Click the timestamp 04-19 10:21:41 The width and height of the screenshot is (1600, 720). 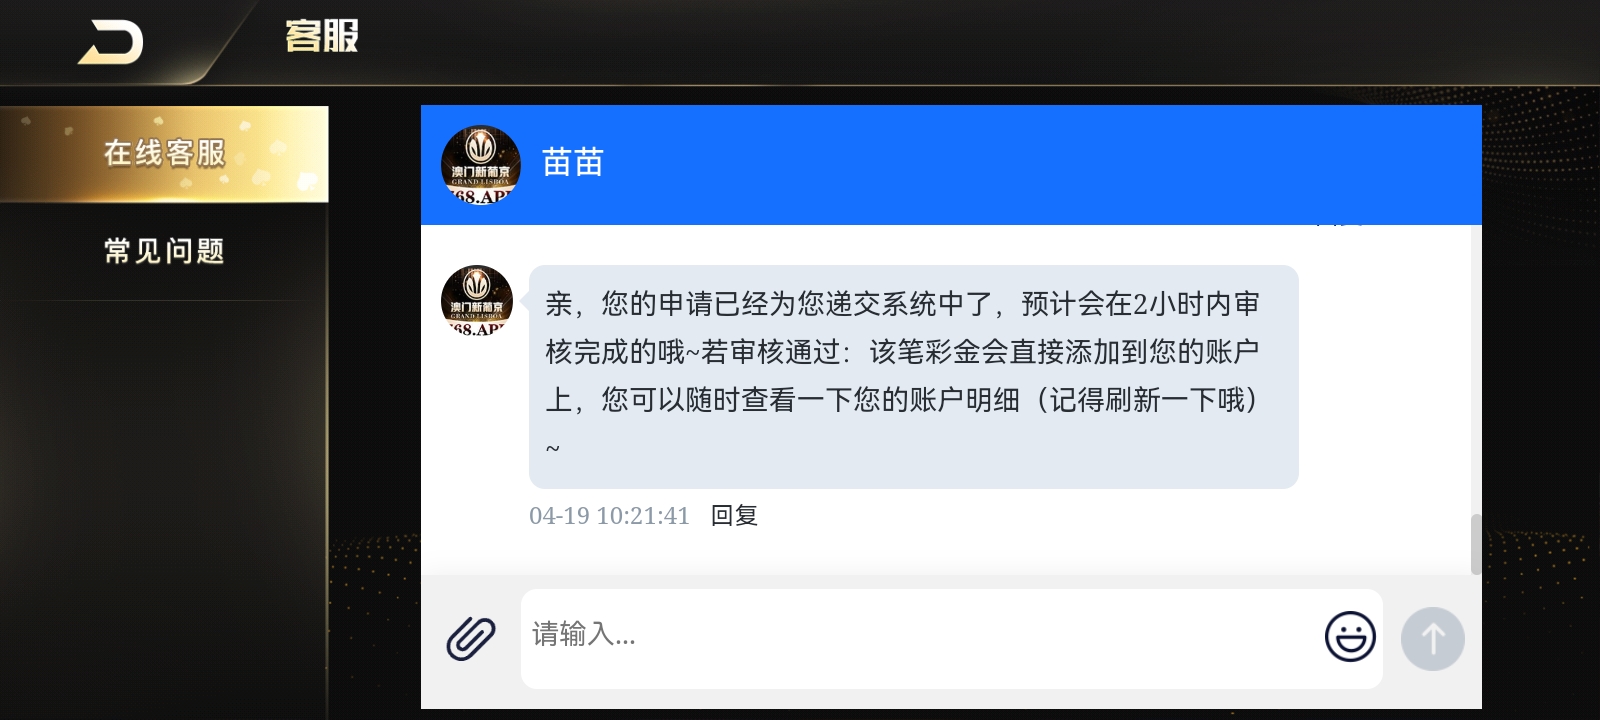609,516
